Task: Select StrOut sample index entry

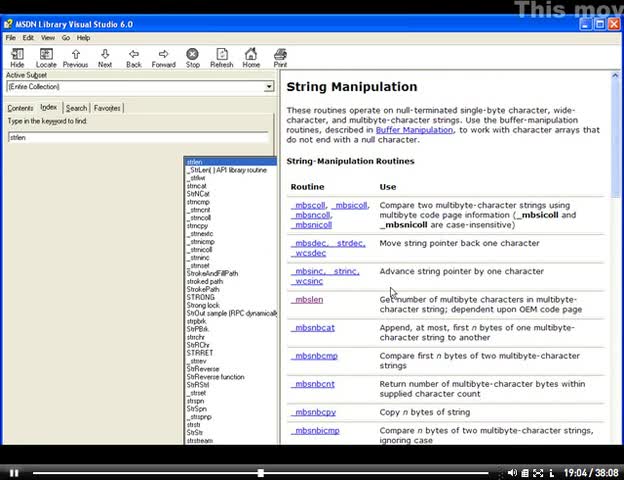Action: coord(232,313)
